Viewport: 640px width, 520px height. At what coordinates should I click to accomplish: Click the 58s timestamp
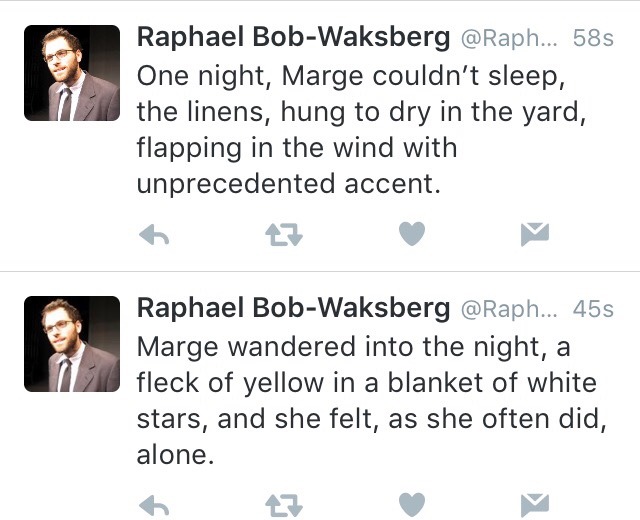pyautogui.click(x=593, y=39)
